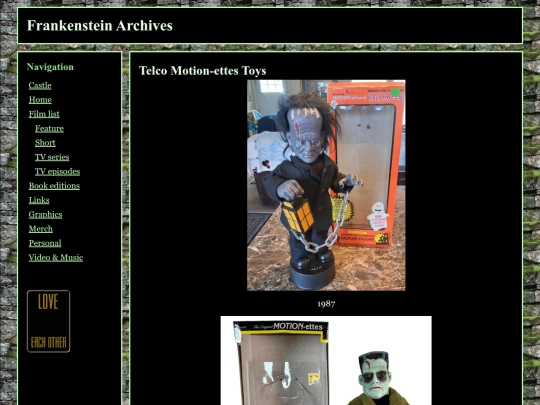Open the TV series link
Viewport: 540px width, 405px height.
click(x=52, y=157)
